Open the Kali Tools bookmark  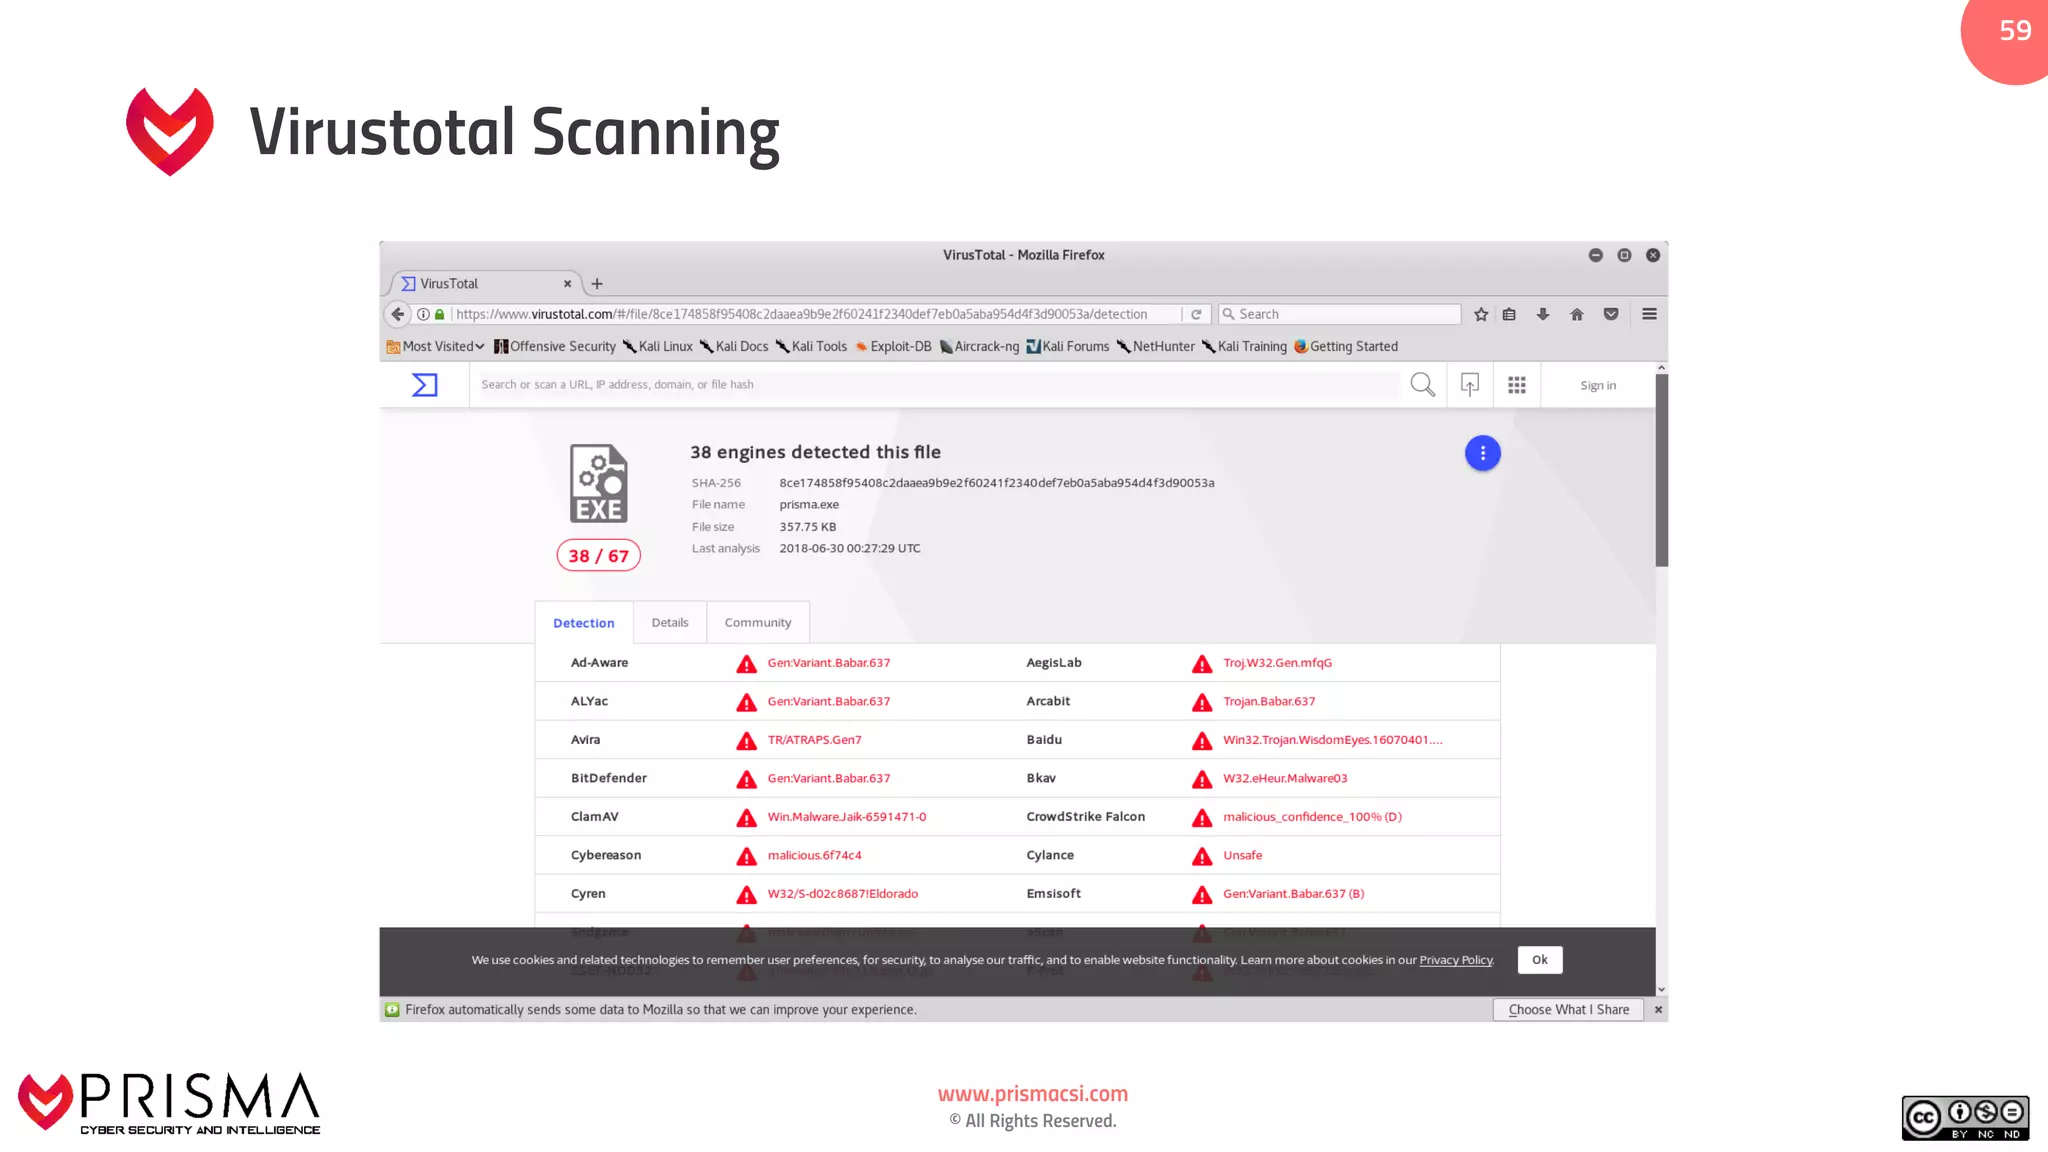[812, 347]
